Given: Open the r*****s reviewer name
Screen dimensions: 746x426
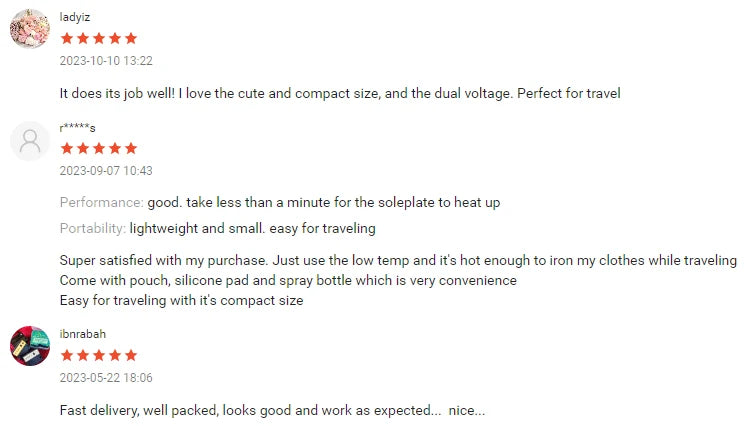Looking at the screenshot, I should pyautogui.click(x=78, y=128).
